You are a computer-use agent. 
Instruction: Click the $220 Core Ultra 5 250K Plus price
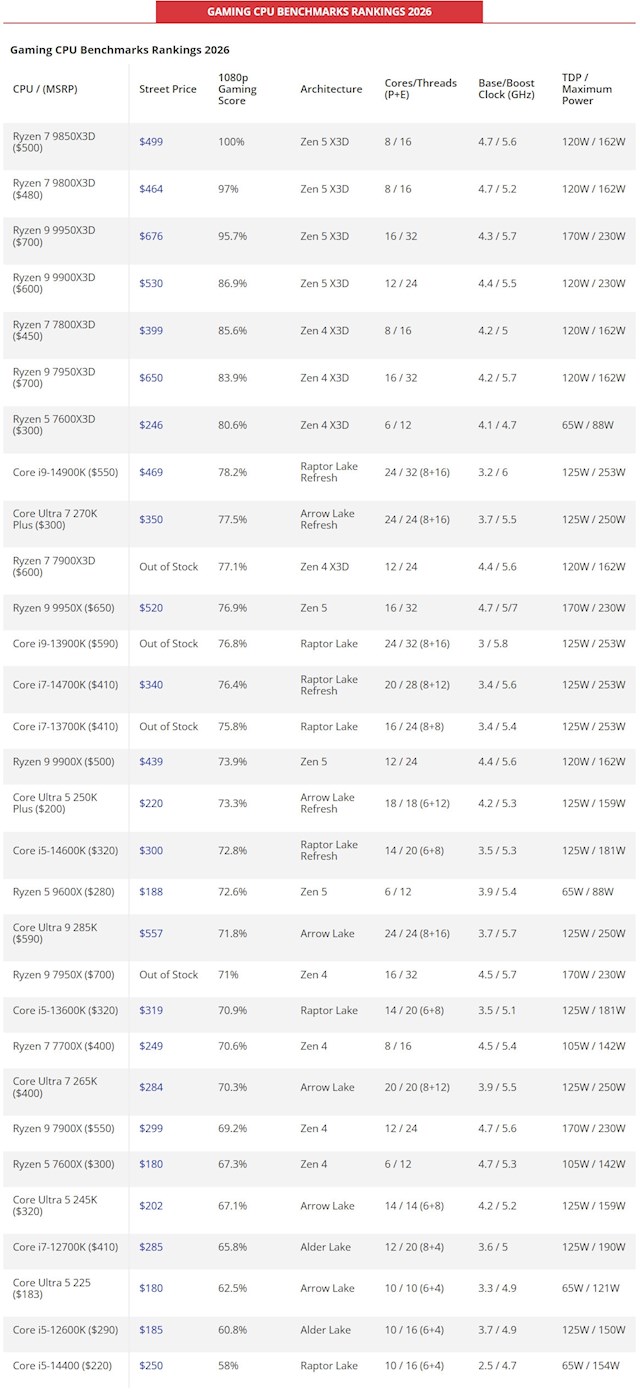151,804
